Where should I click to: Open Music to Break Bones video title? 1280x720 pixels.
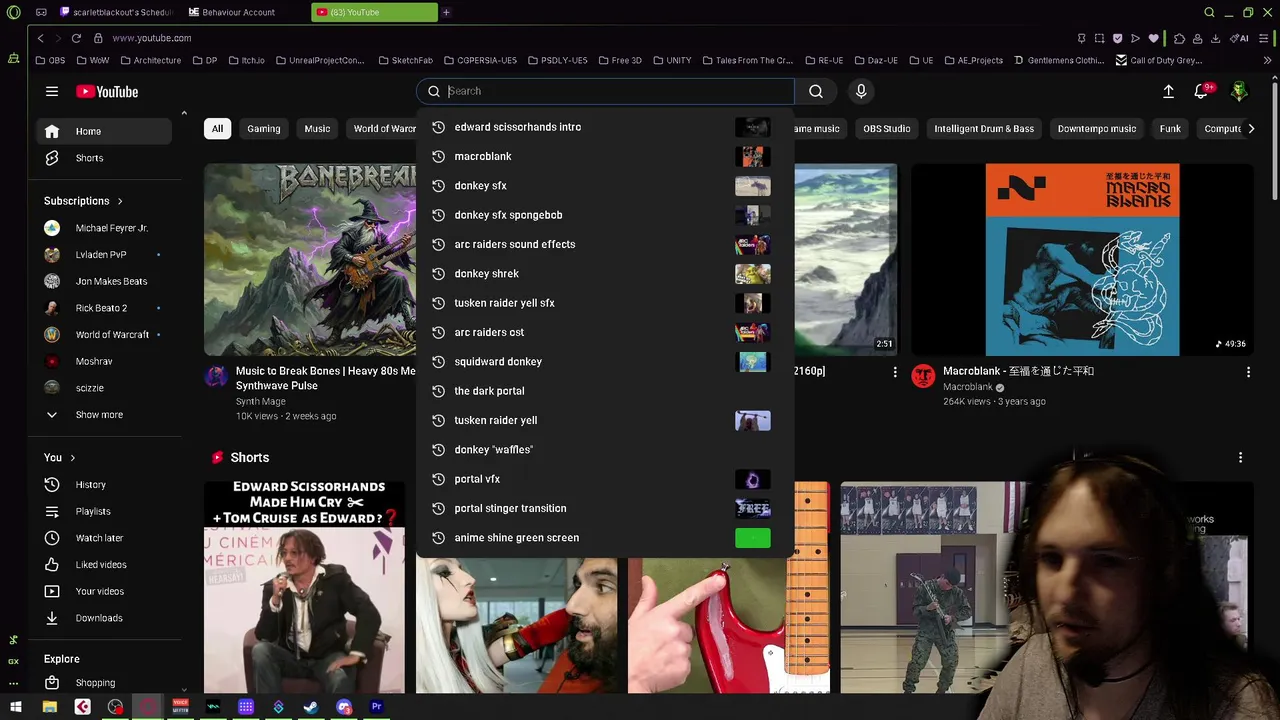point(325,378)
